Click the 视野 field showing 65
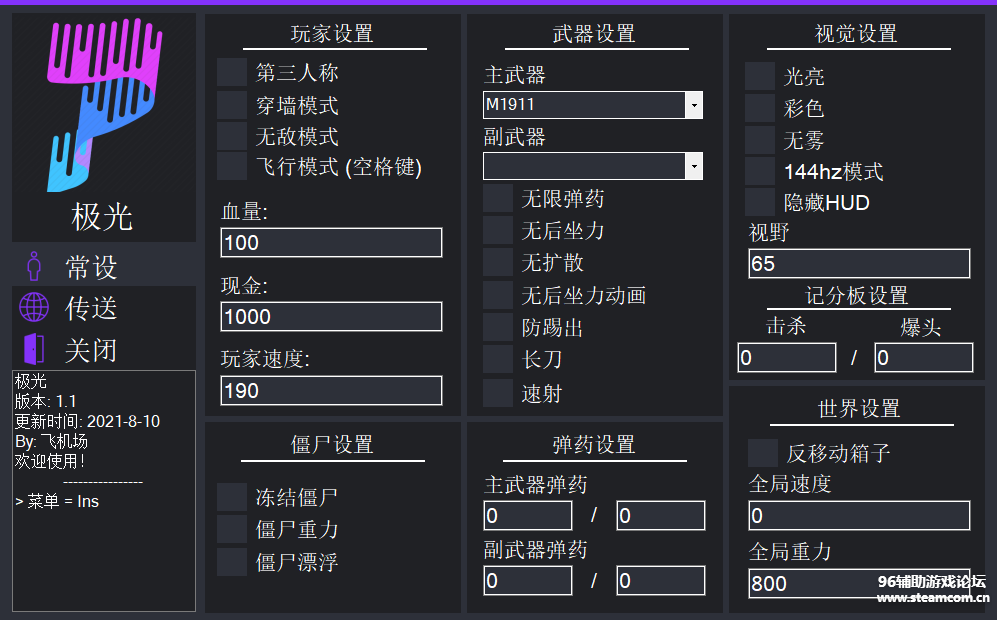Screen dimensions: 997x620 pyautogui.click(x=859, y=264)
